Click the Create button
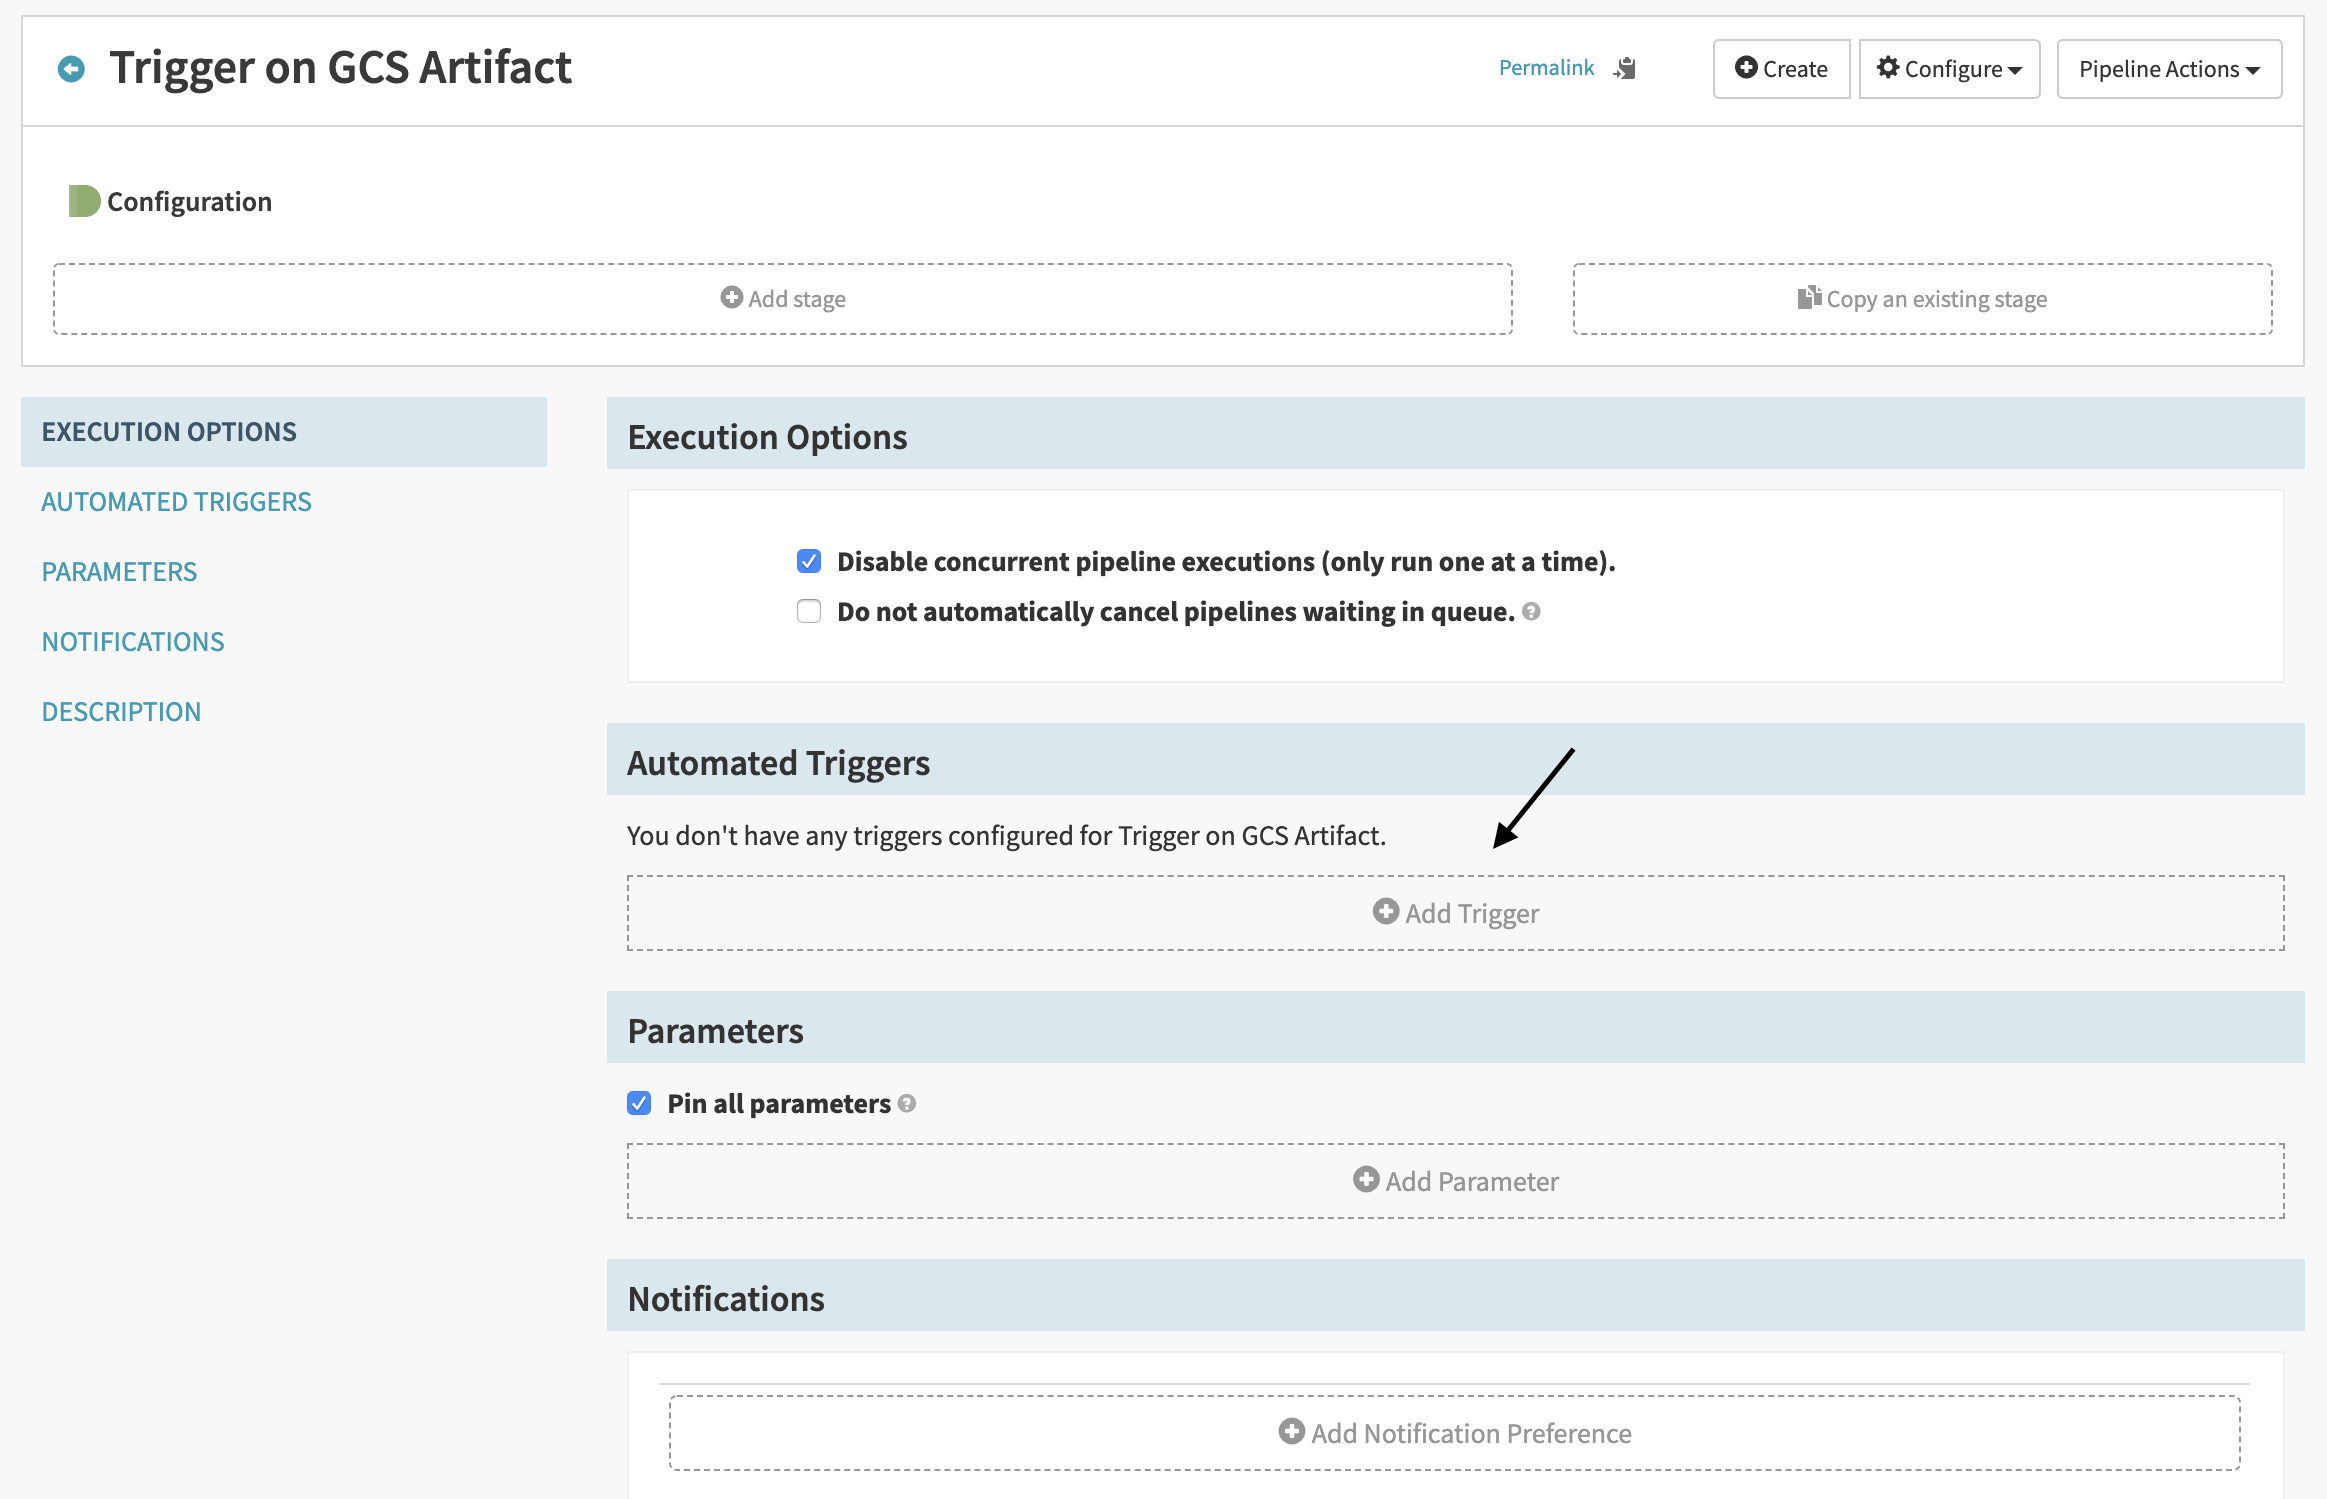Screen dimensions: 2327x1499 pos(1781,69)
